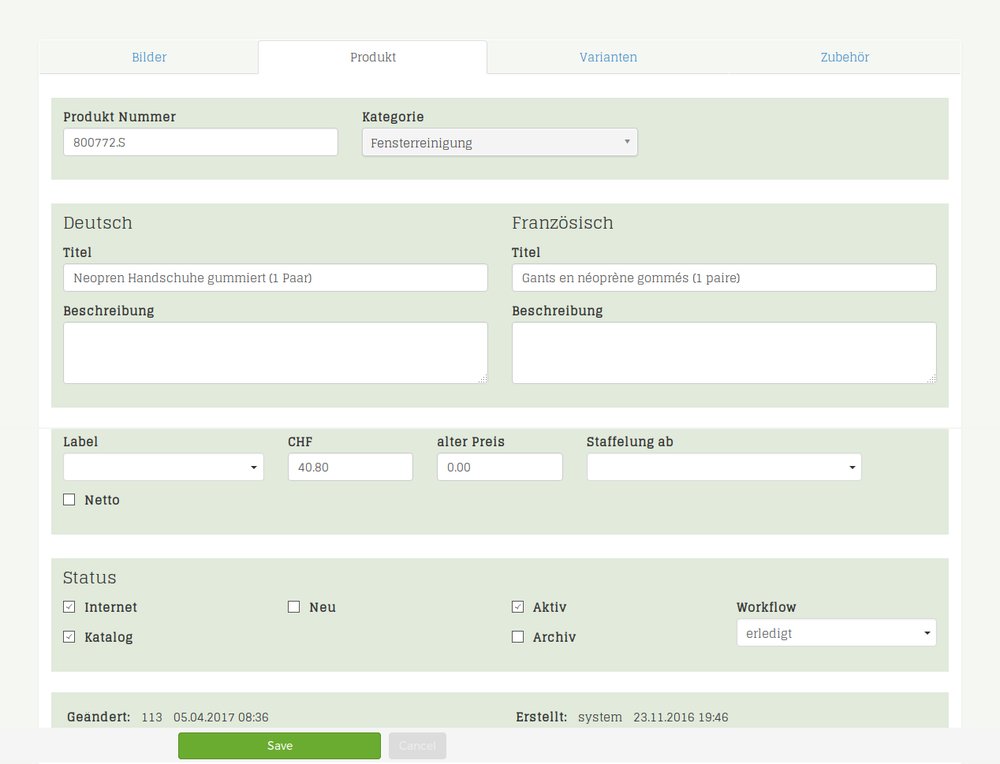
Task: Click the Produkt Nummer input field
Action: [200, 142]
